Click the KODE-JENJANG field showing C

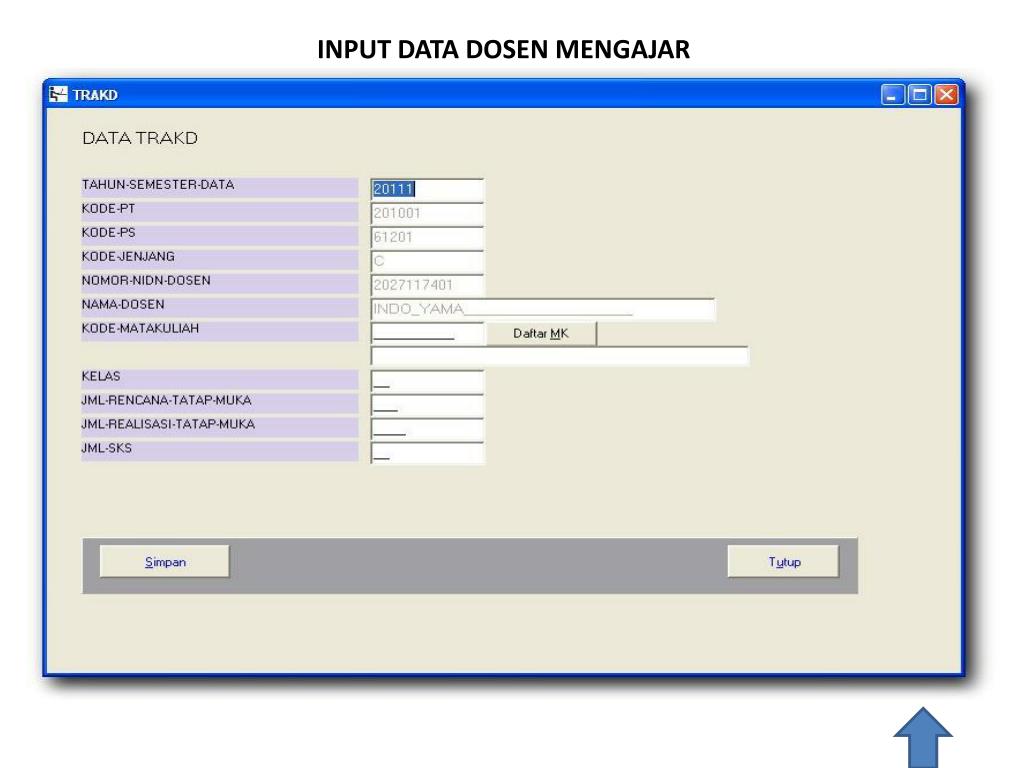(x=427, y=261)
